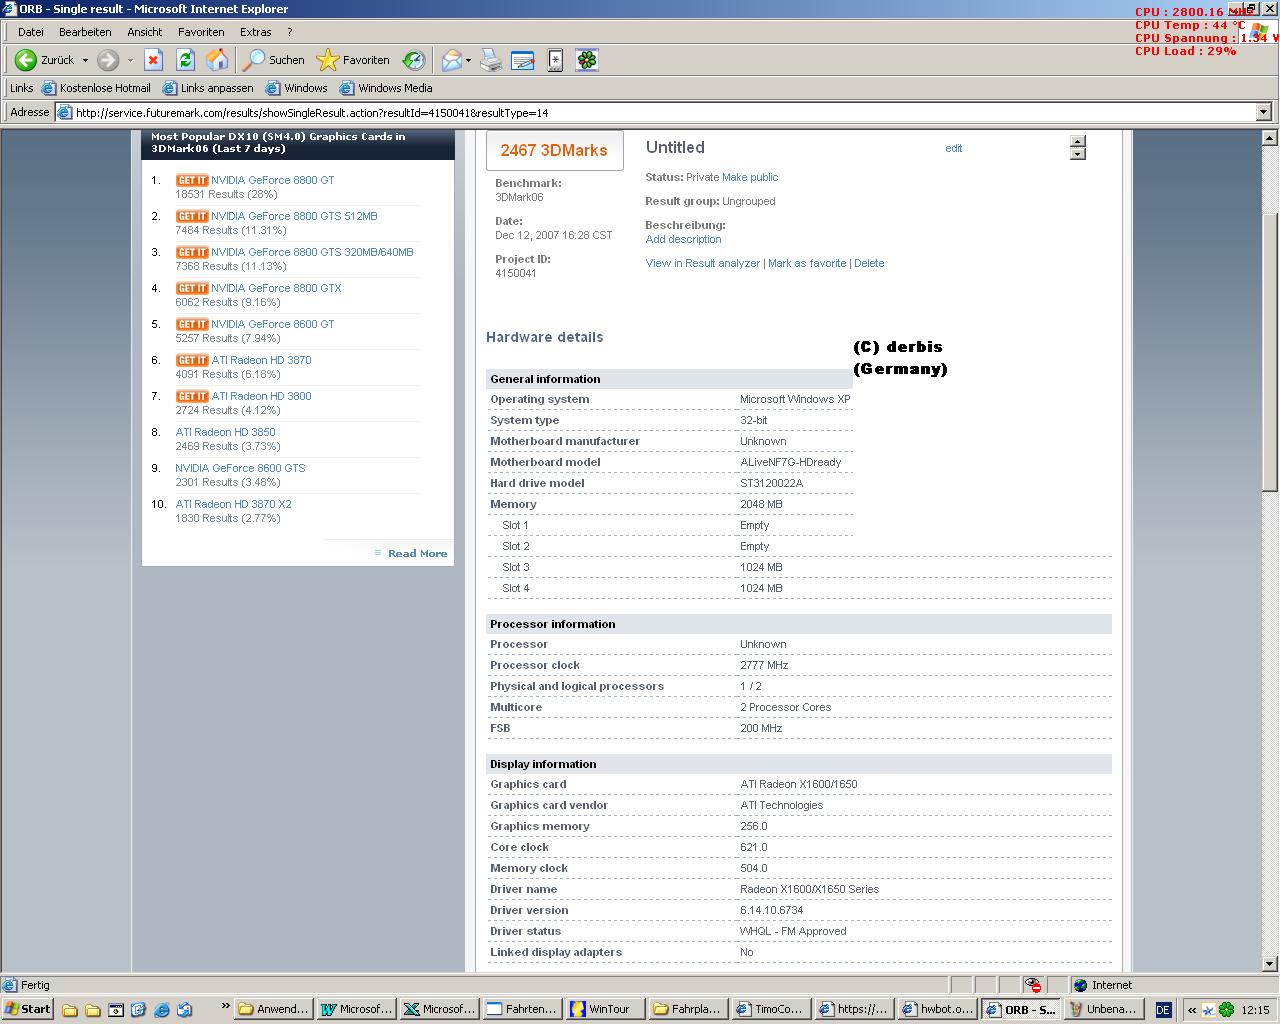Open Links anpassen shortcut

tap(208, 88)
